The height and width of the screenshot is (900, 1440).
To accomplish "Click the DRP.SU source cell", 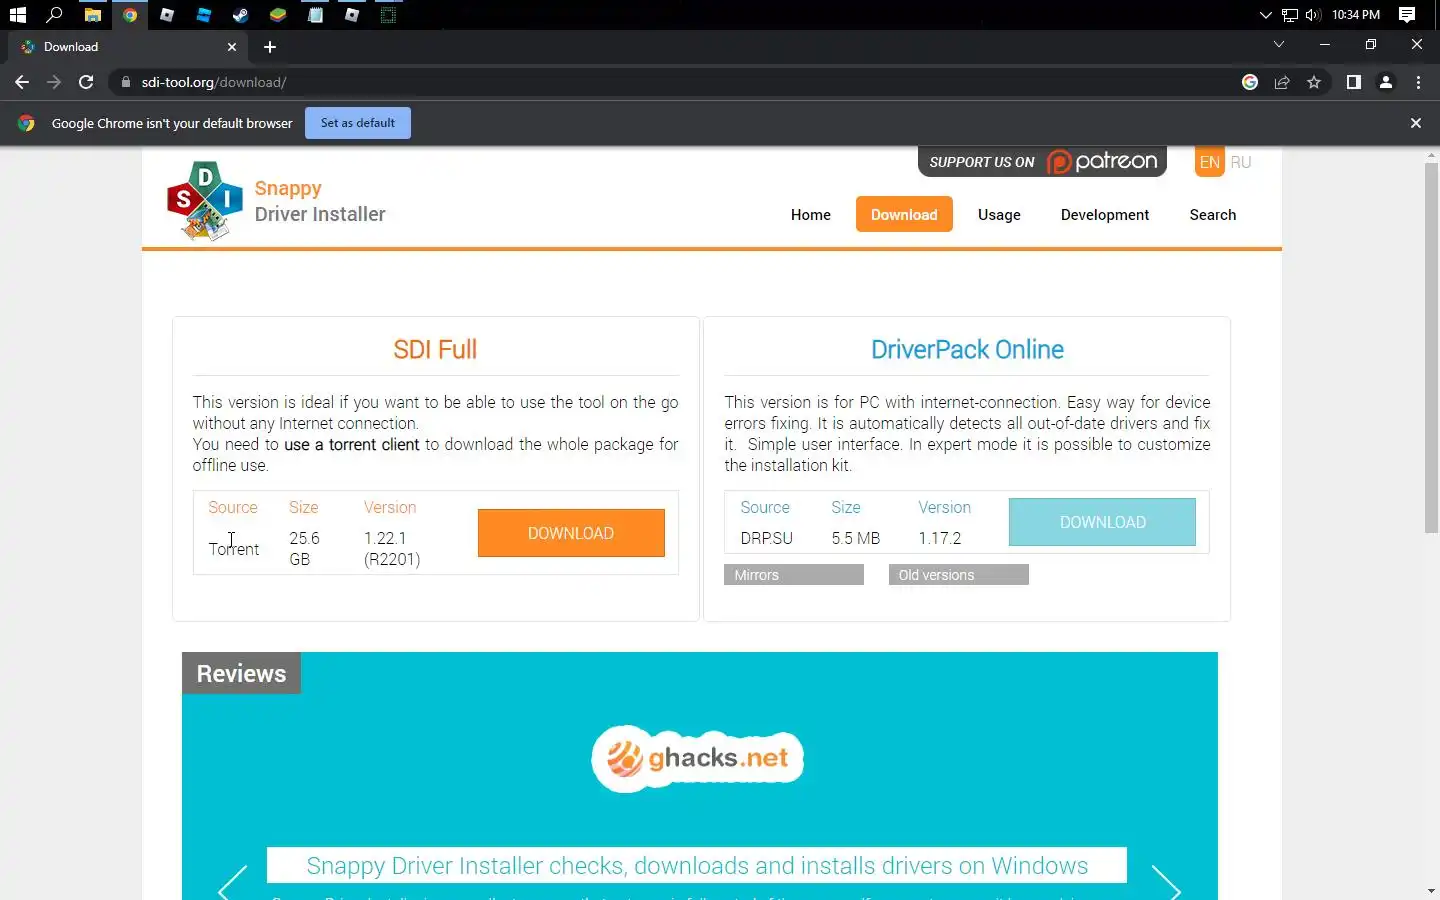I will (x=767, y=538).
